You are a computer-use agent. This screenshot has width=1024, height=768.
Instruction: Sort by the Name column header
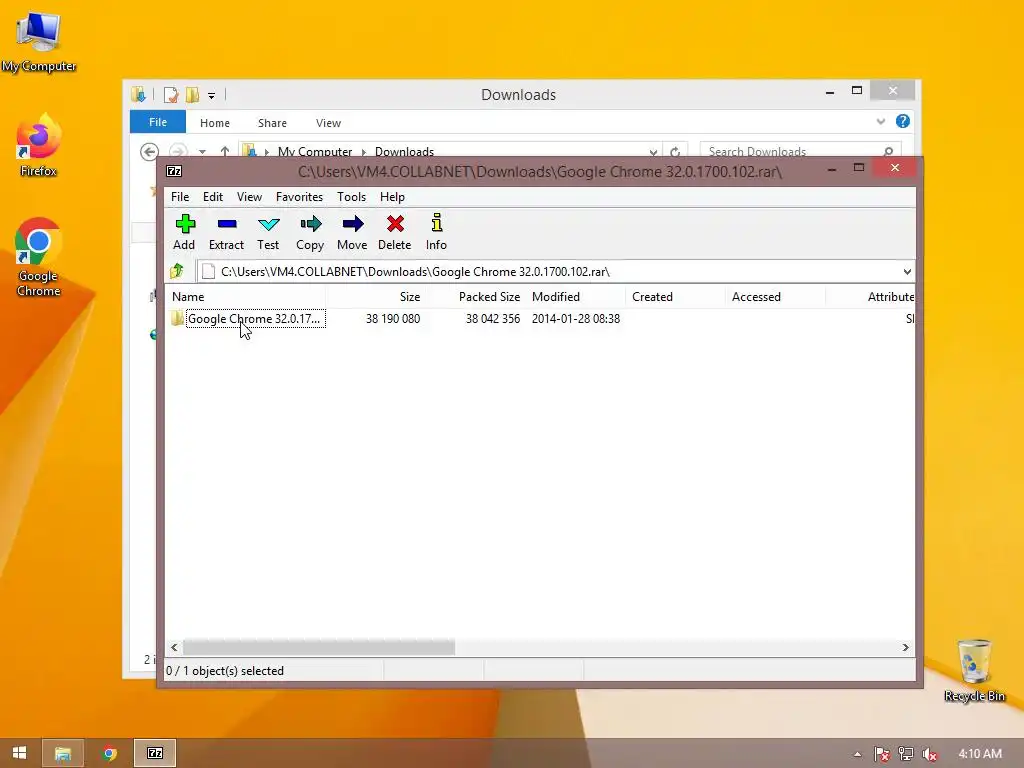(x=245, y=296)
